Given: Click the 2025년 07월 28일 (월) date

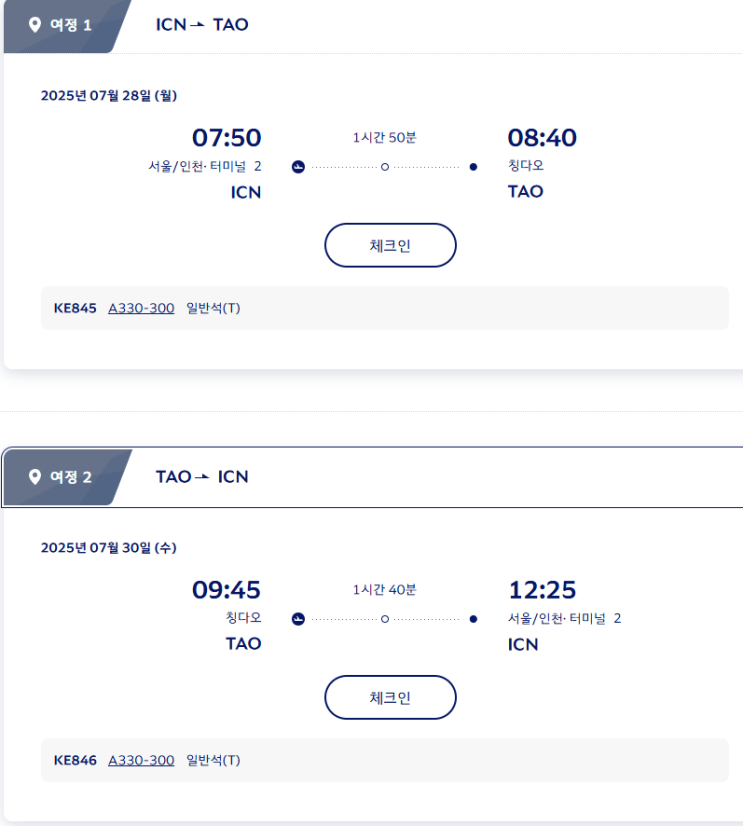Looking at the screenshot, I should coord(109,96).
